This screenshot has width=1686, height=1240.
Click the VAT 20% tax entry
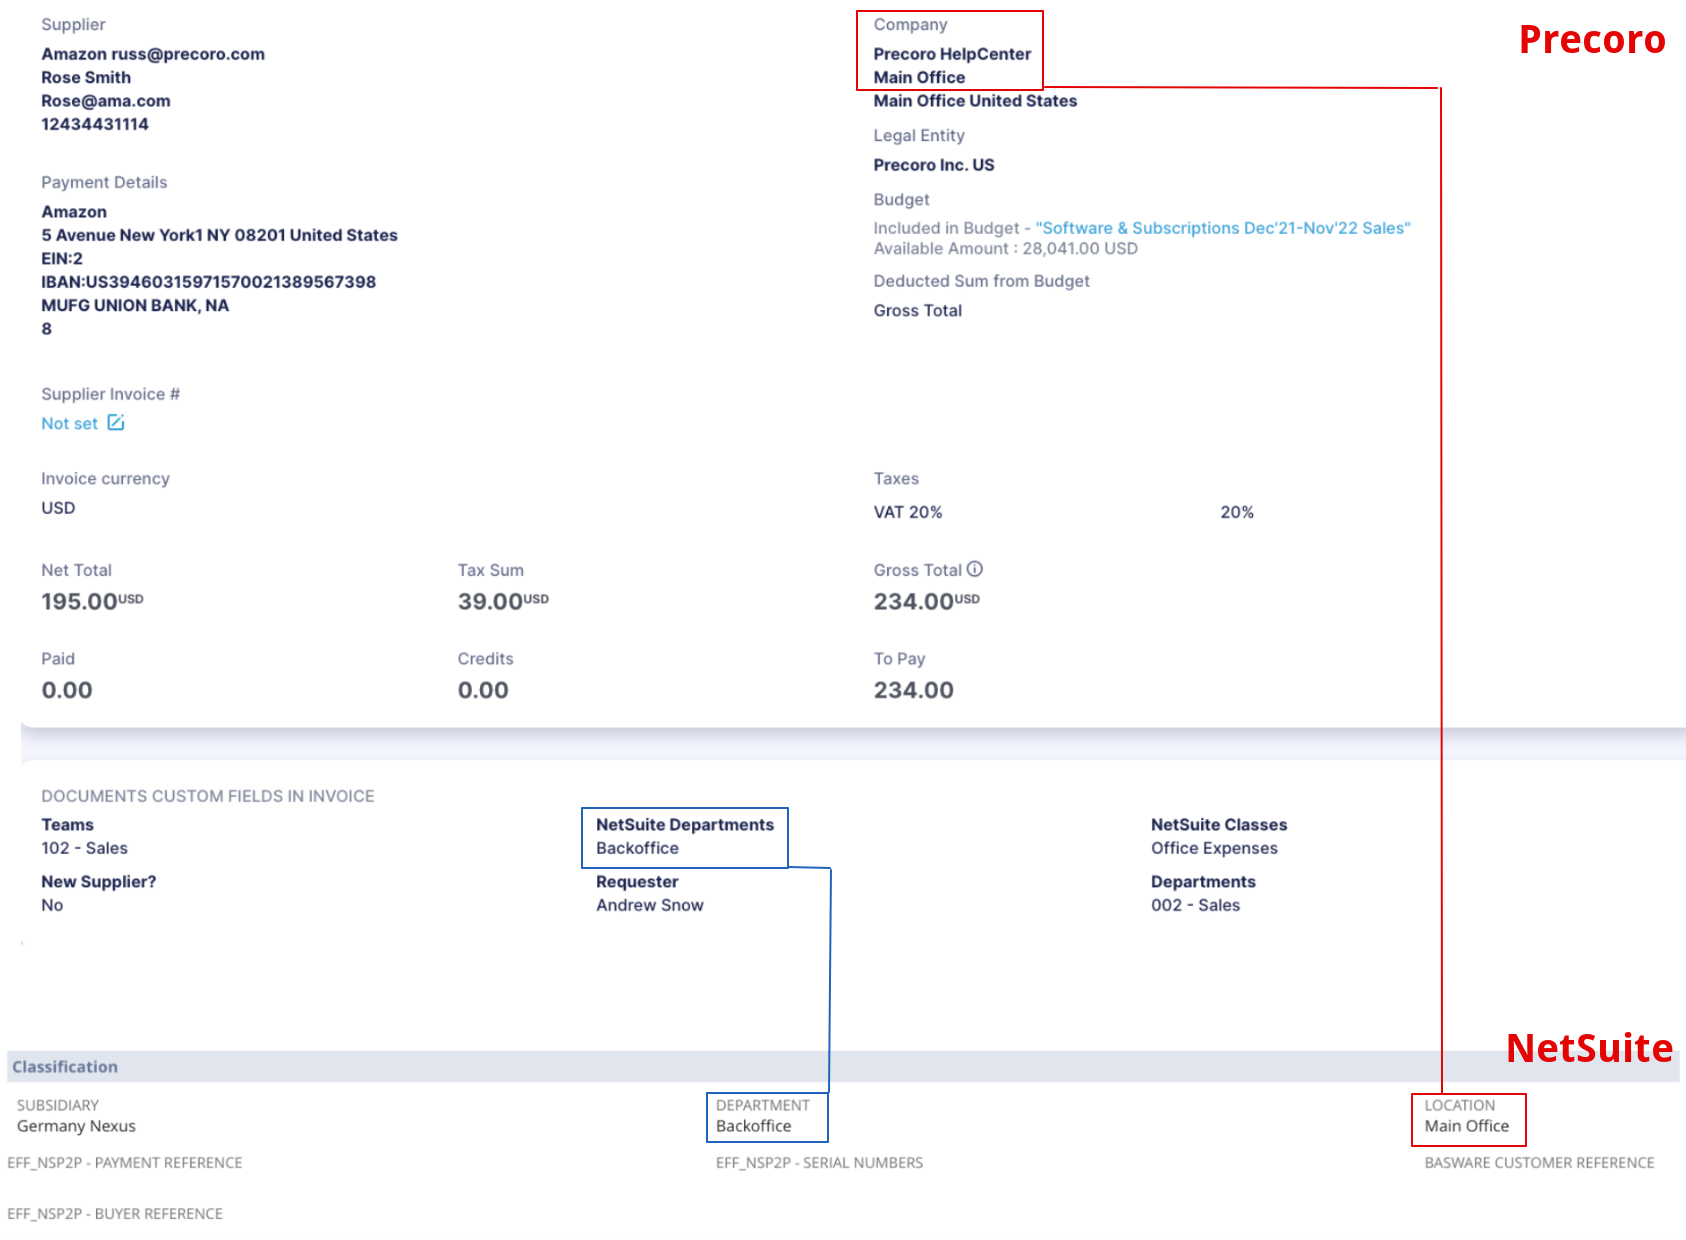tap(908, 512)
